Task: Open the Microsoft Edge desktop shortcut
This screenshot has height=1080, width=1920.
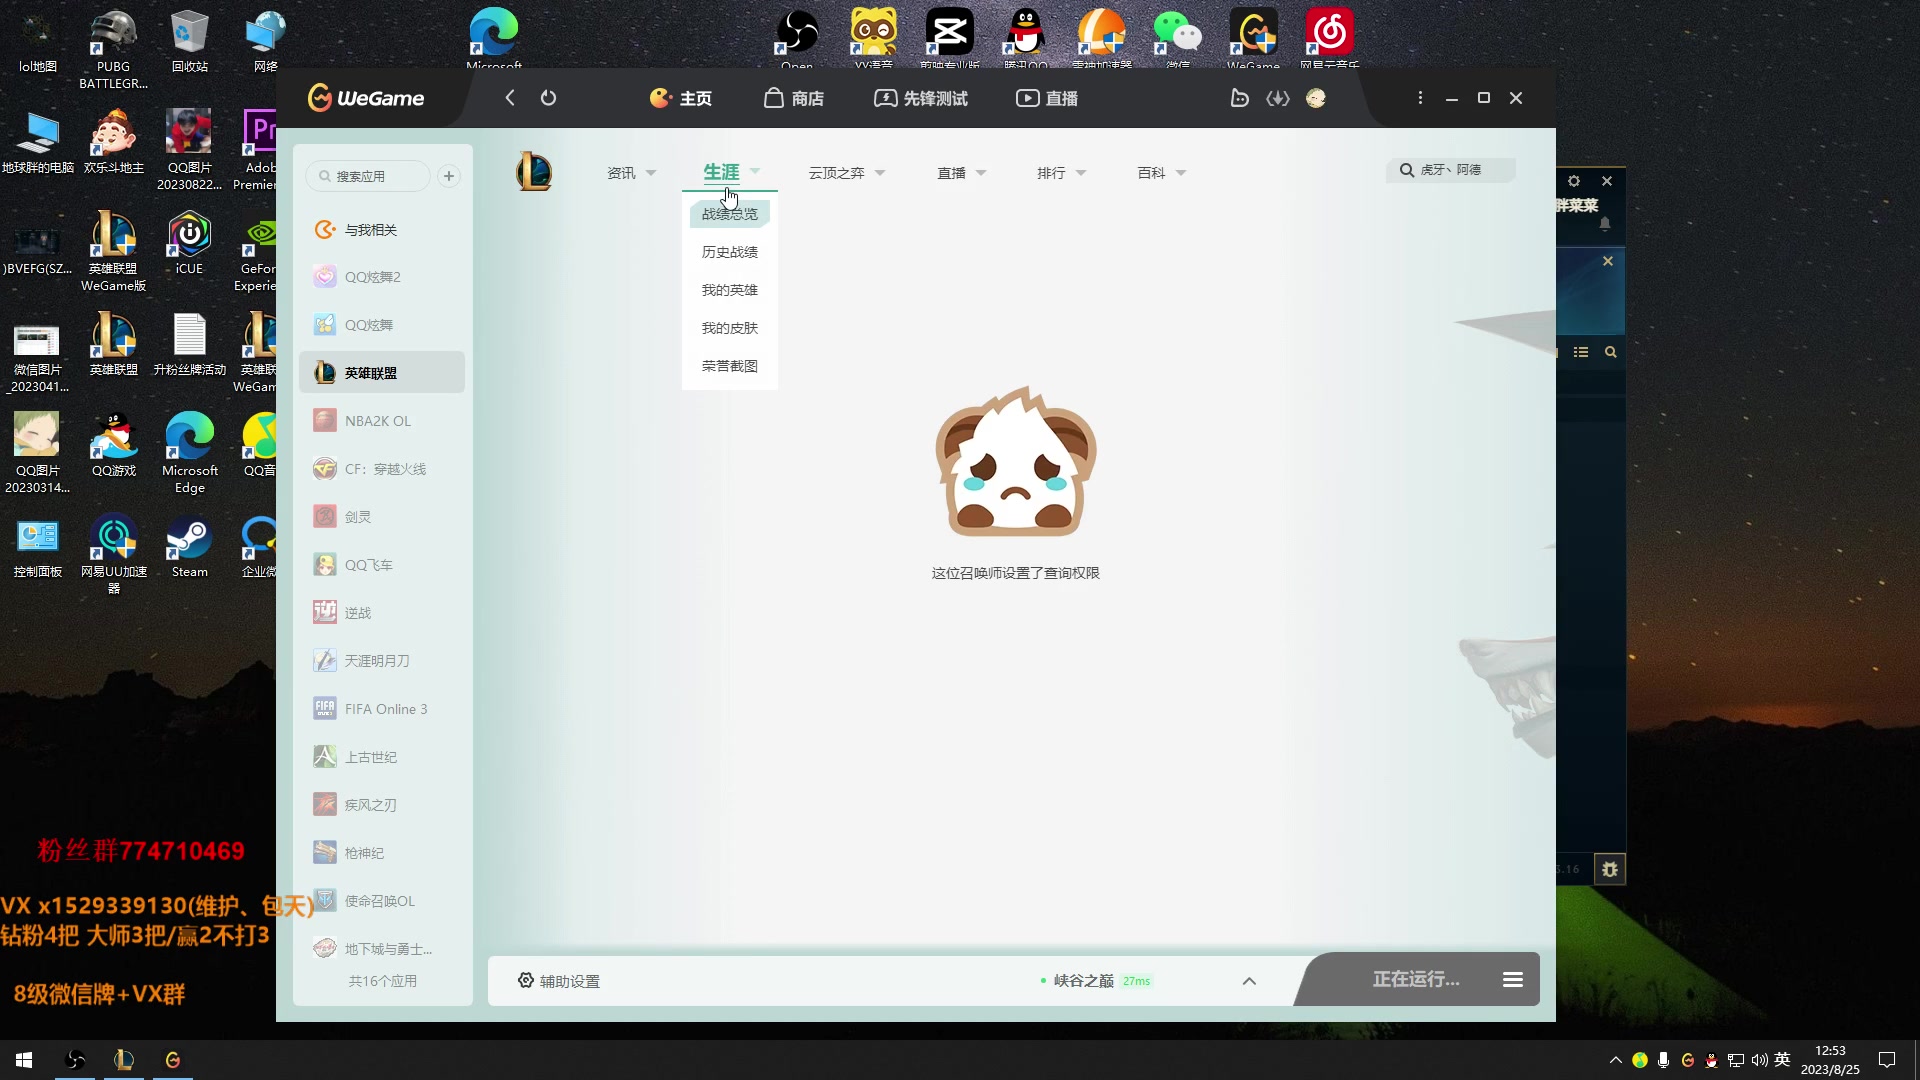Action: point(189,453)
